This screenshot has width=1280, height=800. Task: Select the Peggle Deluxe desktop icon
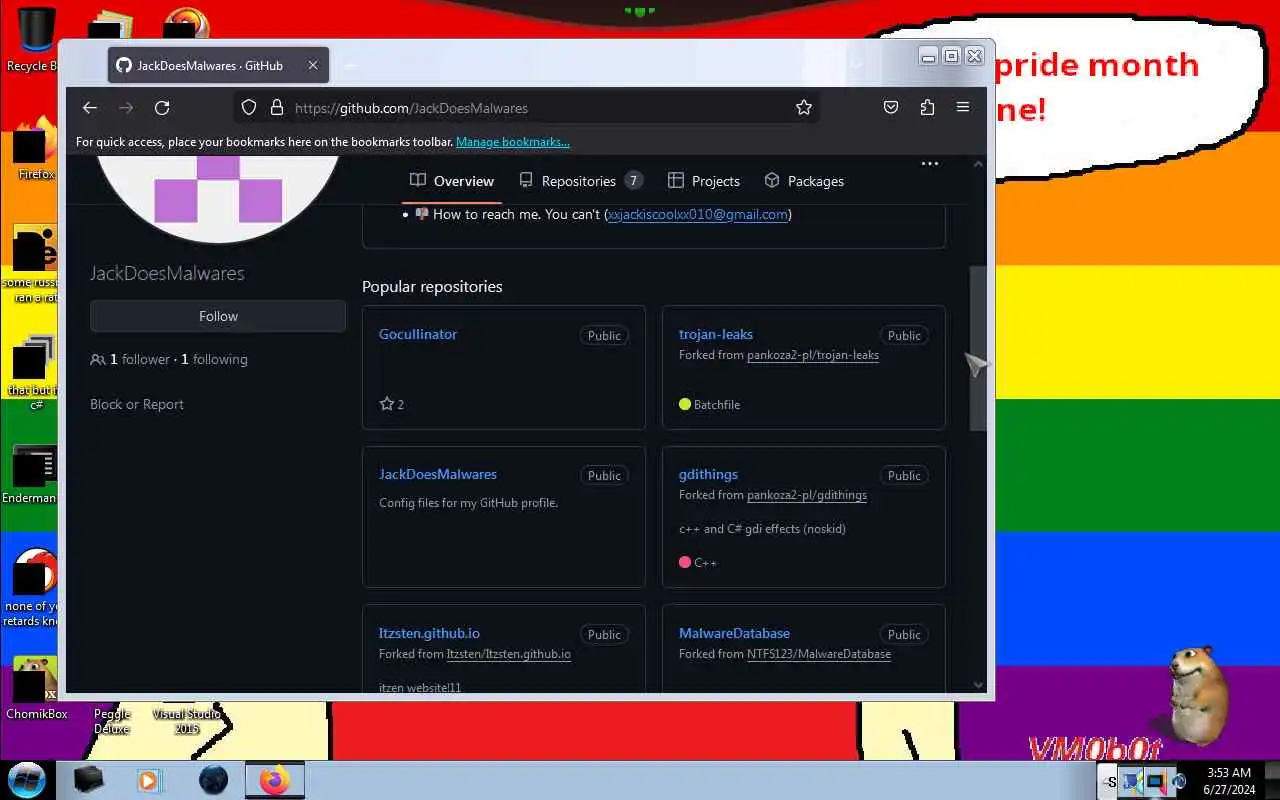[112, 720]
